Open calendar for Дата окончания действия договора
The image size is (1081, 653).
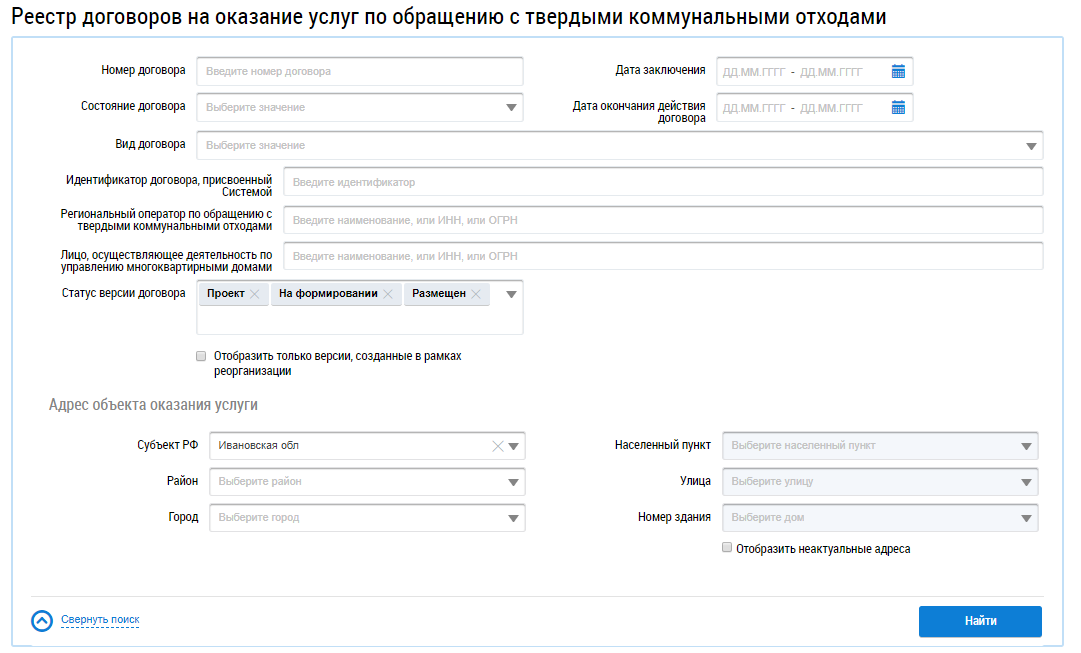[x=898, y=107]
